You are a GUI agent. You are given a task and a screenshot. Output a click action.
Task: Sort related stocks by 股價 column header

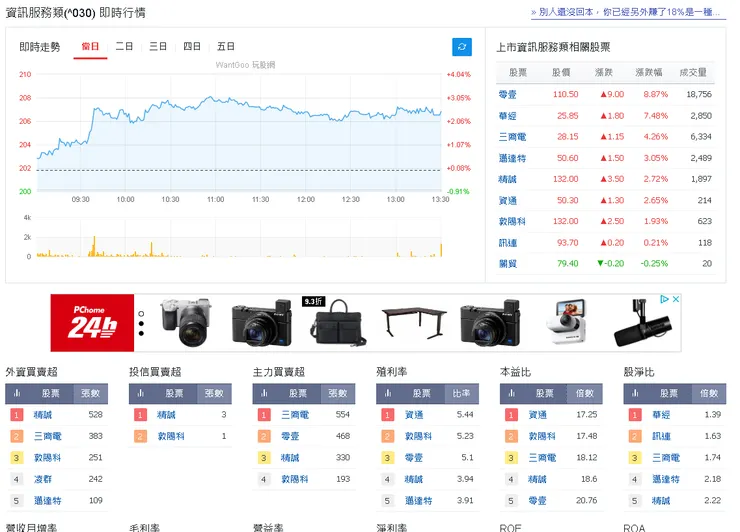click(x=561, y=72)
